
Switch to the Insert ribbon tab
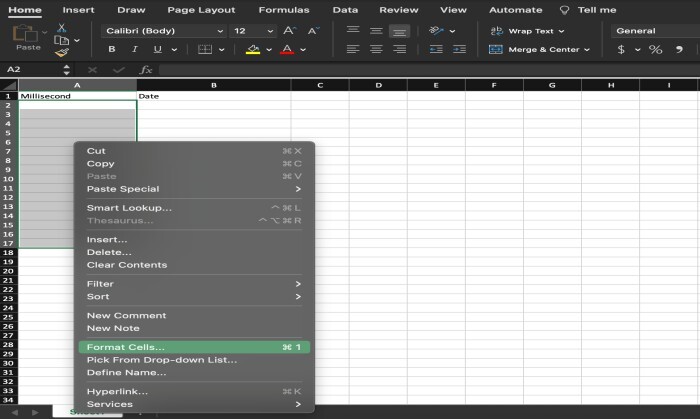point(78,10)
